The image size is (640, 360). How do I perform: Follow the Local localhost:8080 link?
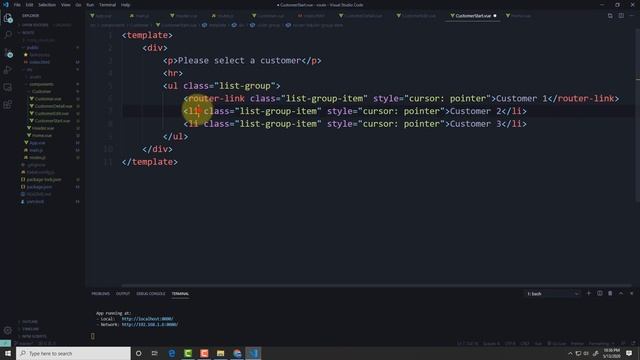147,319
